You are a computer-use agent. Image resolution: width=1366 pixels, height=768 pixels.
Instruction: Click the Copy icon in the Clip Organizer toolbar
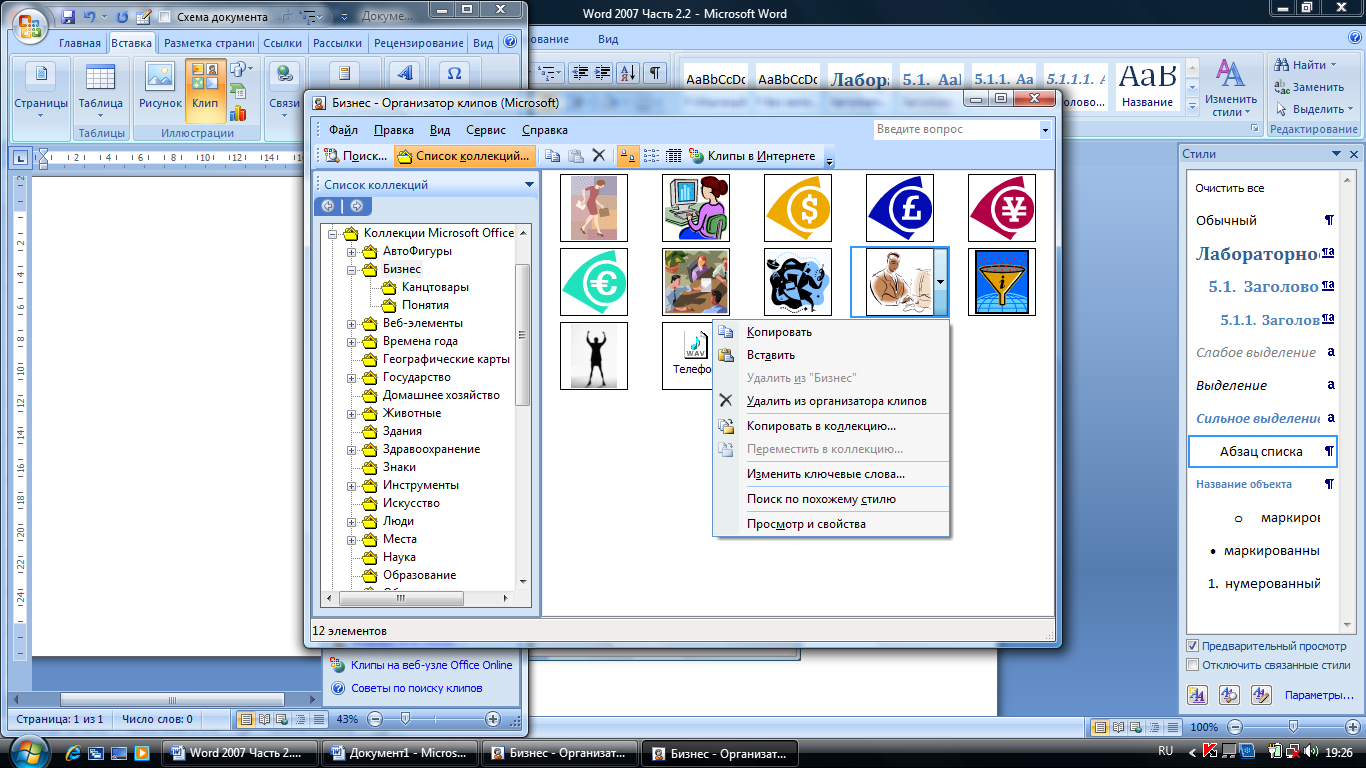(552, 156)
